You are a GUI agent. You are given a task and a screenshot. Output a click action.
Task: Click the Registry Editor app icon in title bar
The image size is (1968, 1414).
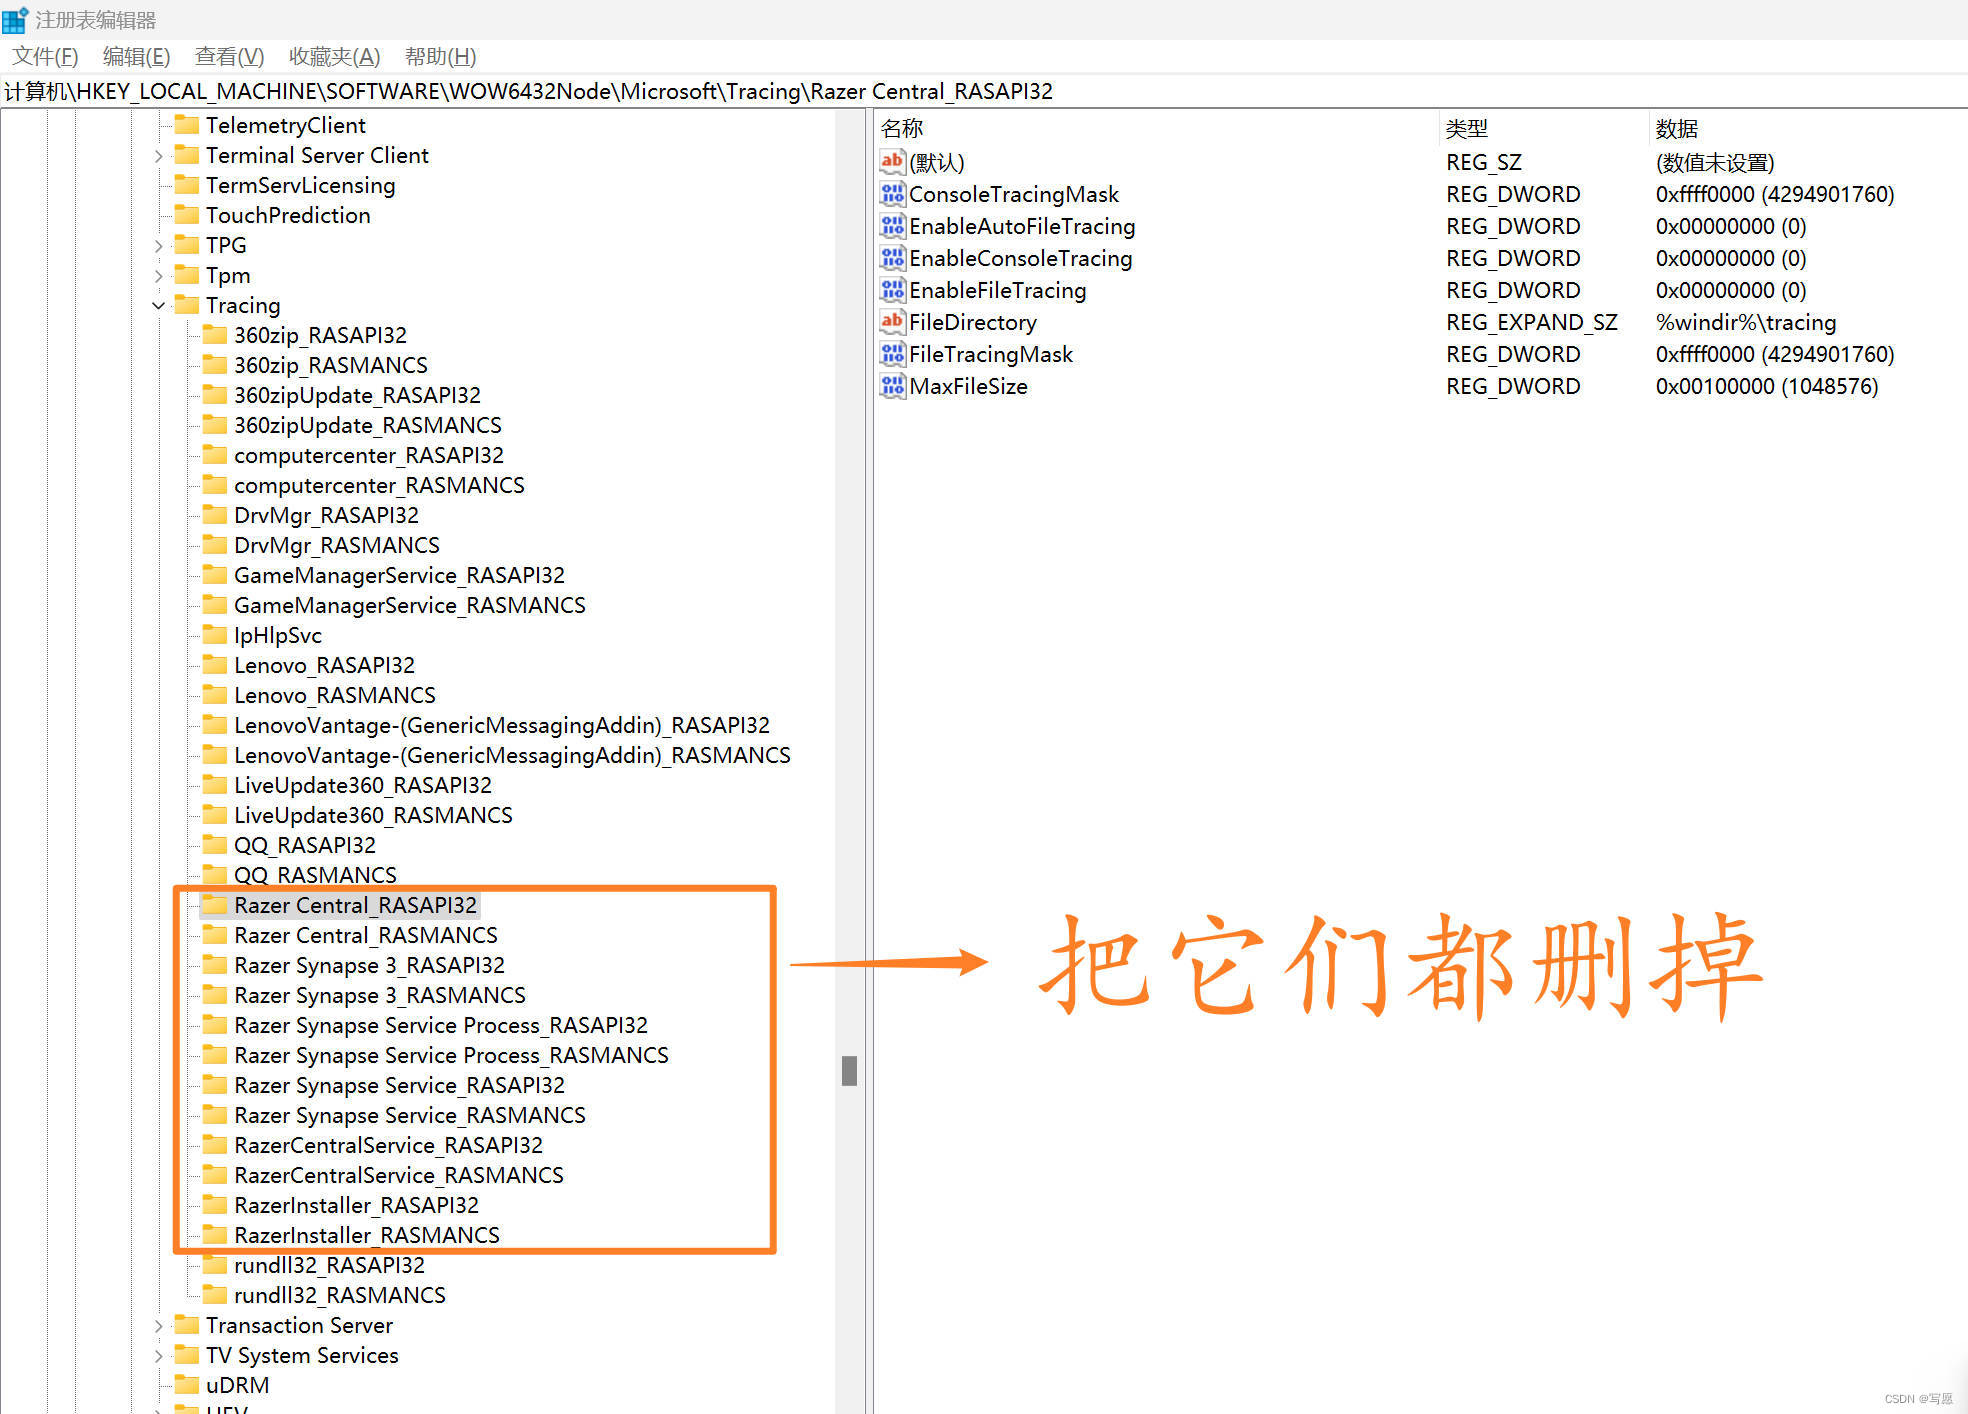pyautogui.click(x=15, y=19)
